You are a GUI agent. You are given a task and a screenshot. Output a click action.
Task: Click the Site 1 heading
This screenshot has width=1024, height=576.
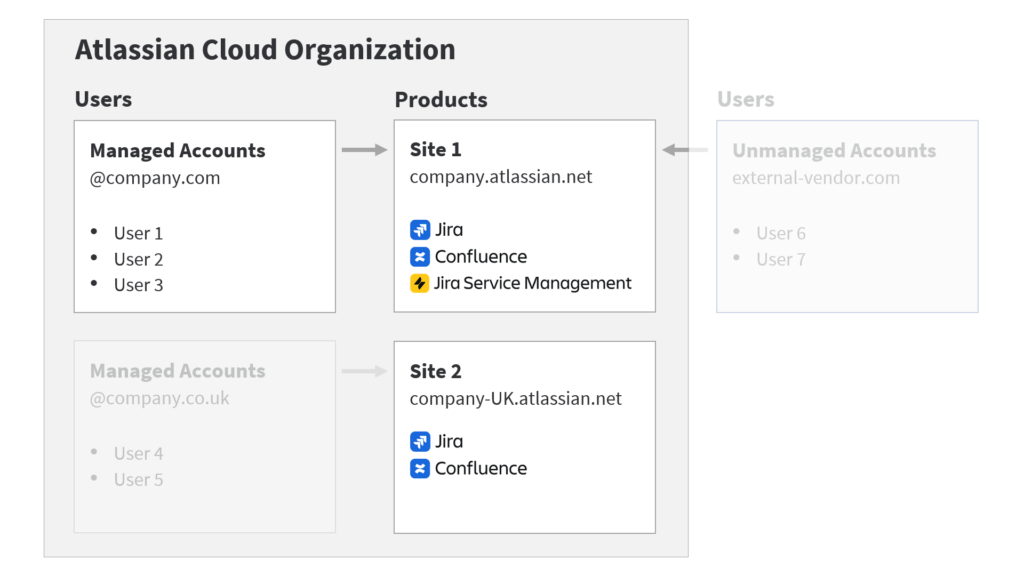pyautogui.click(x=435, y=150)
